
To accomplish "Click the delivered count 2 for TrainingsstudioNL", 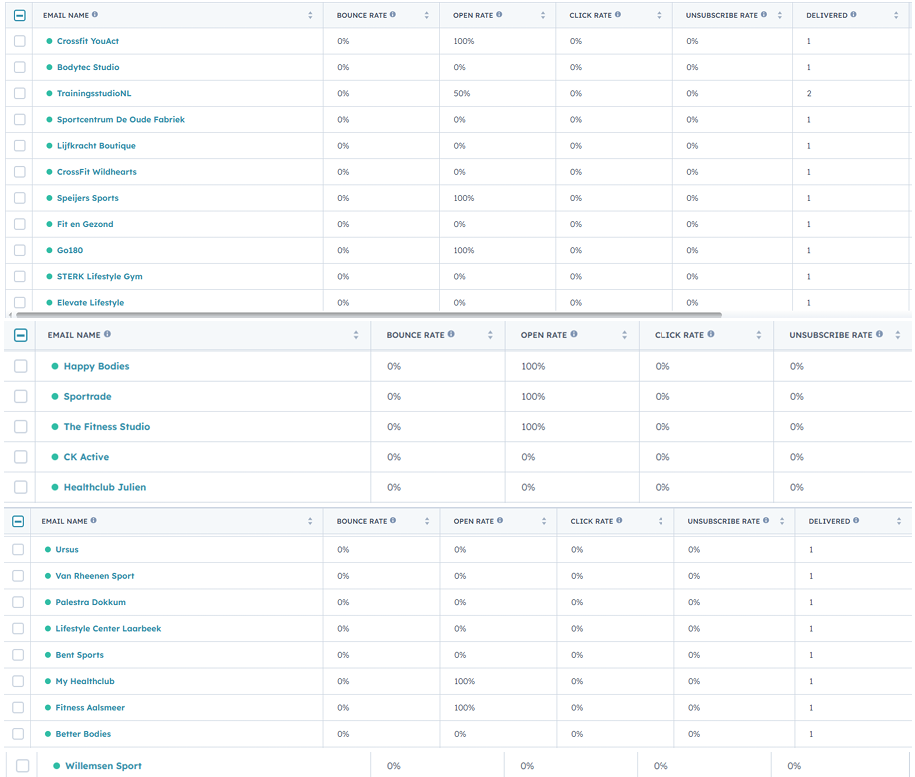I will click(x=809, y=93).
